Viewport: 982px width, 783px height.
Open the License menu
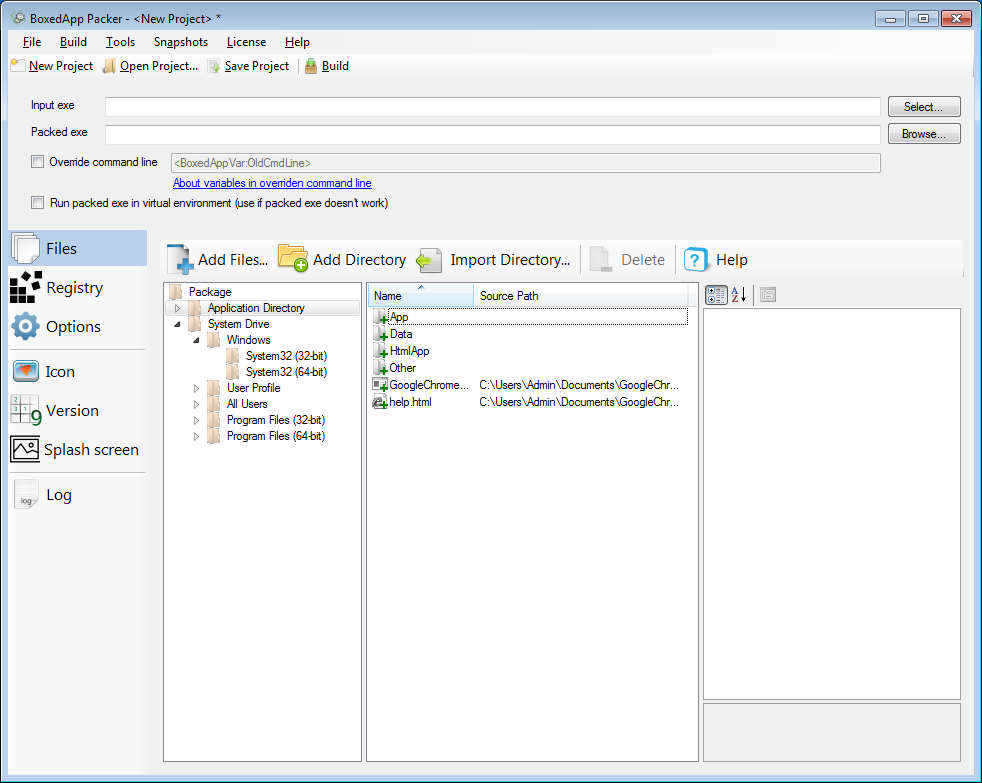246,42
